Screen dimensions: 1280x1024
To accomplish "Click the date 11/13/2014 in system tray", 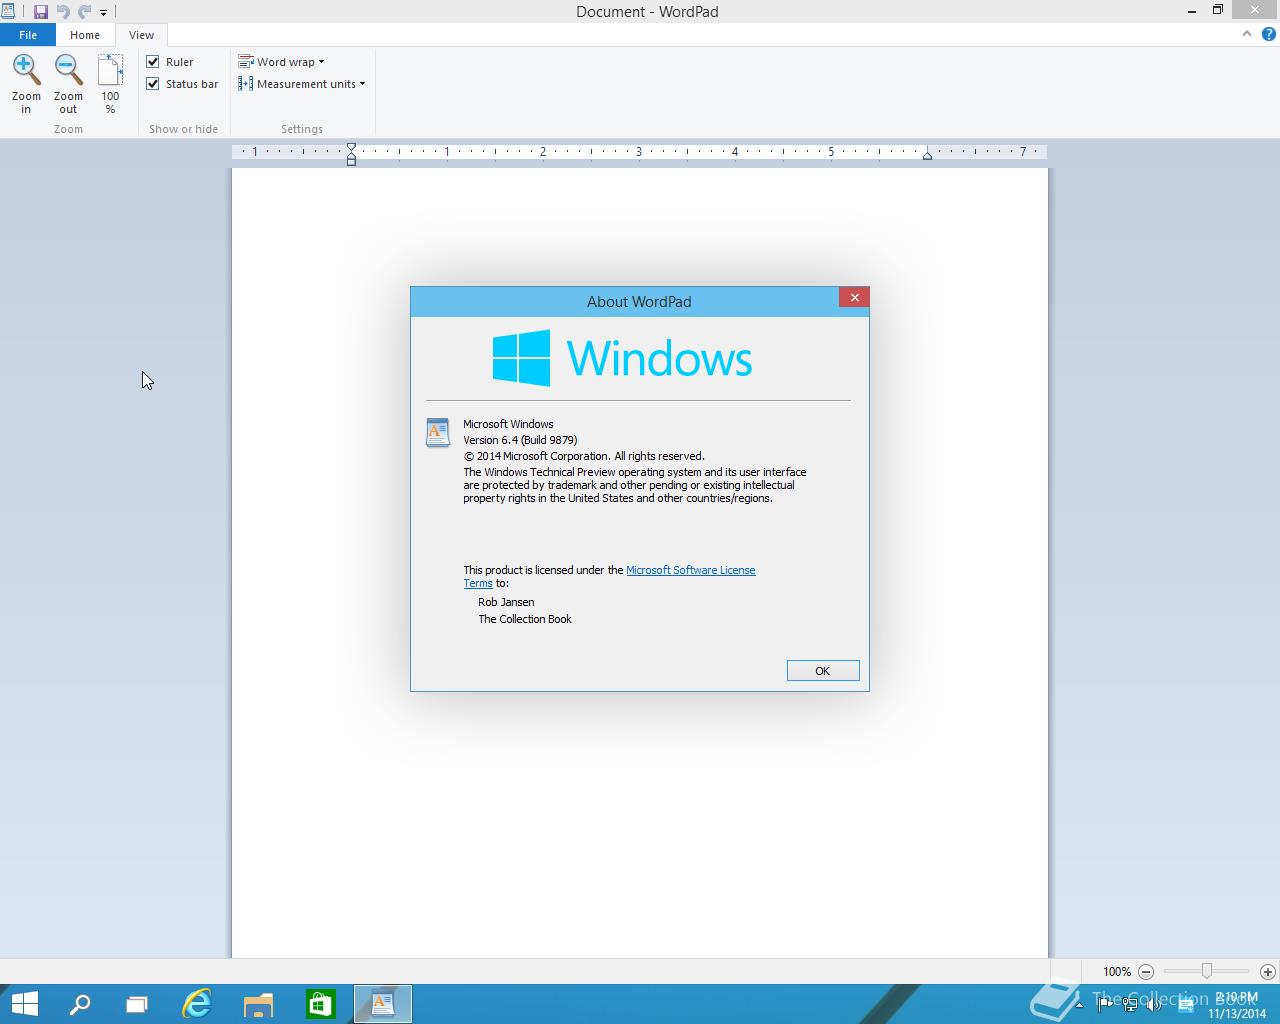I will click(1237, 1013).
